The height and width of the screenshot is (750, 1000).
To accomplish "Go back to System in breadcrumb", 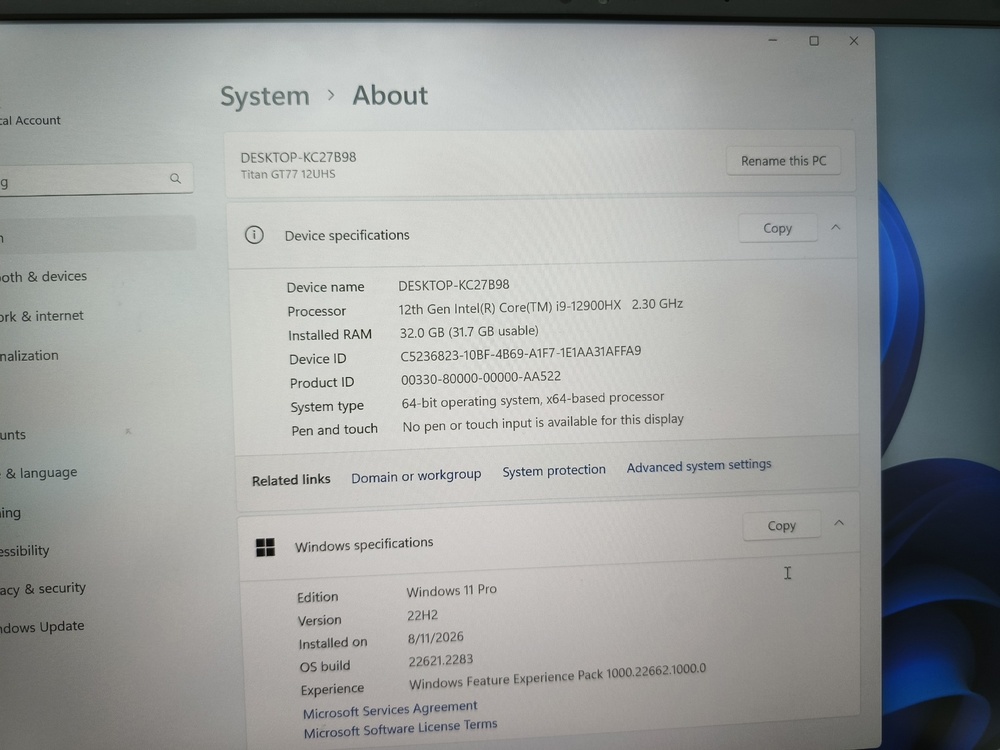I will point(265,96).
